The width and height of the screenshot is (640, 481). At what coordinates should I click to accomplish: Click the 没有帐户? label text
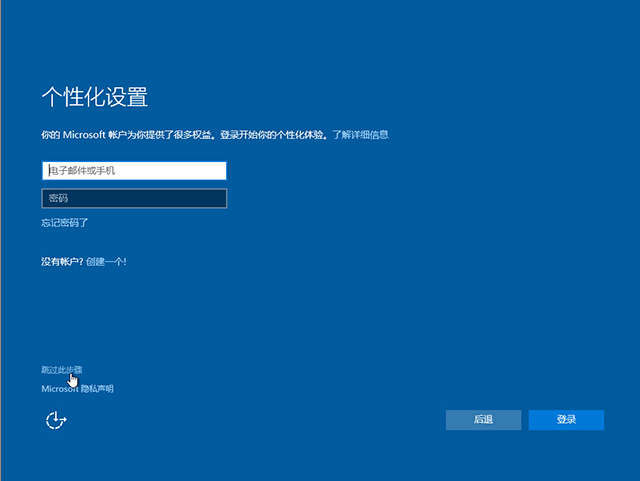point(61,261)
